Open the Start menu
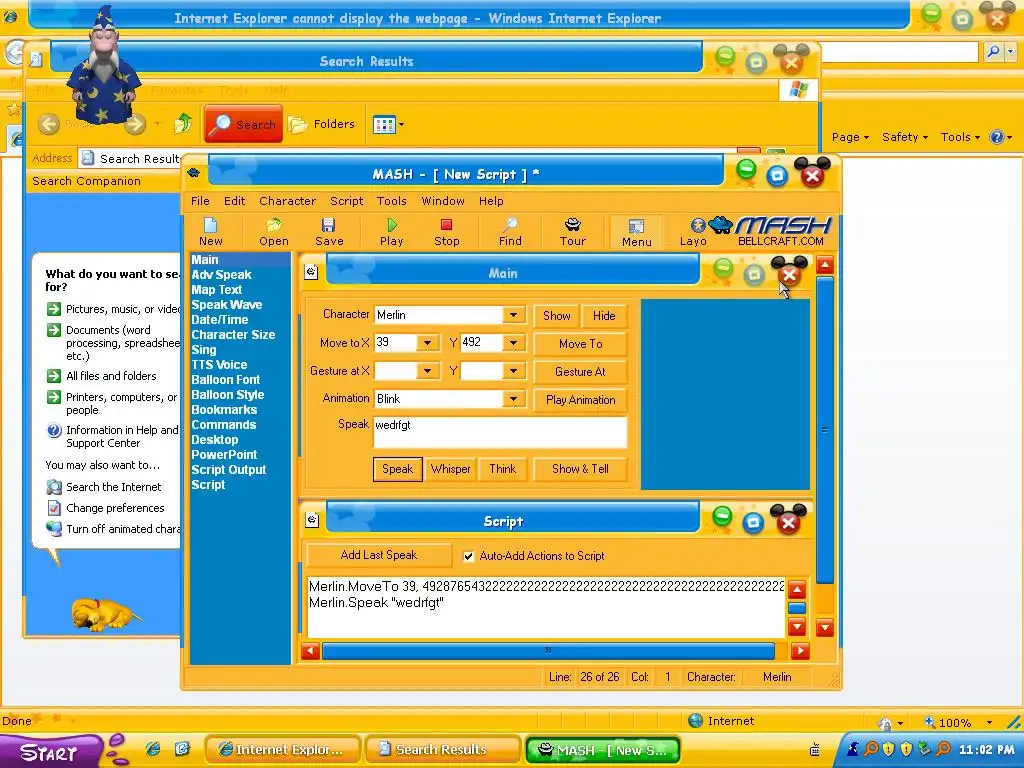This screenshot has width=1024, height=768. pyautogui.click(x=50, y=752)
